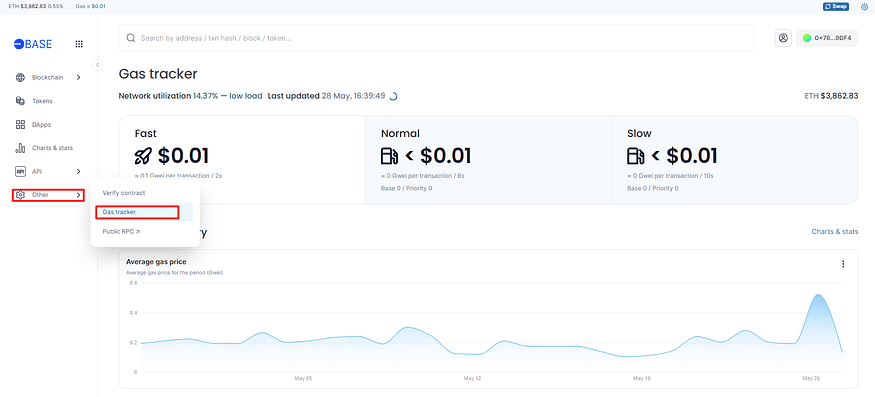The height and width of the screenshot is (397, 875).
Task: Click the refresh spinner next to Last updated
Action: [x=393, y=96]
